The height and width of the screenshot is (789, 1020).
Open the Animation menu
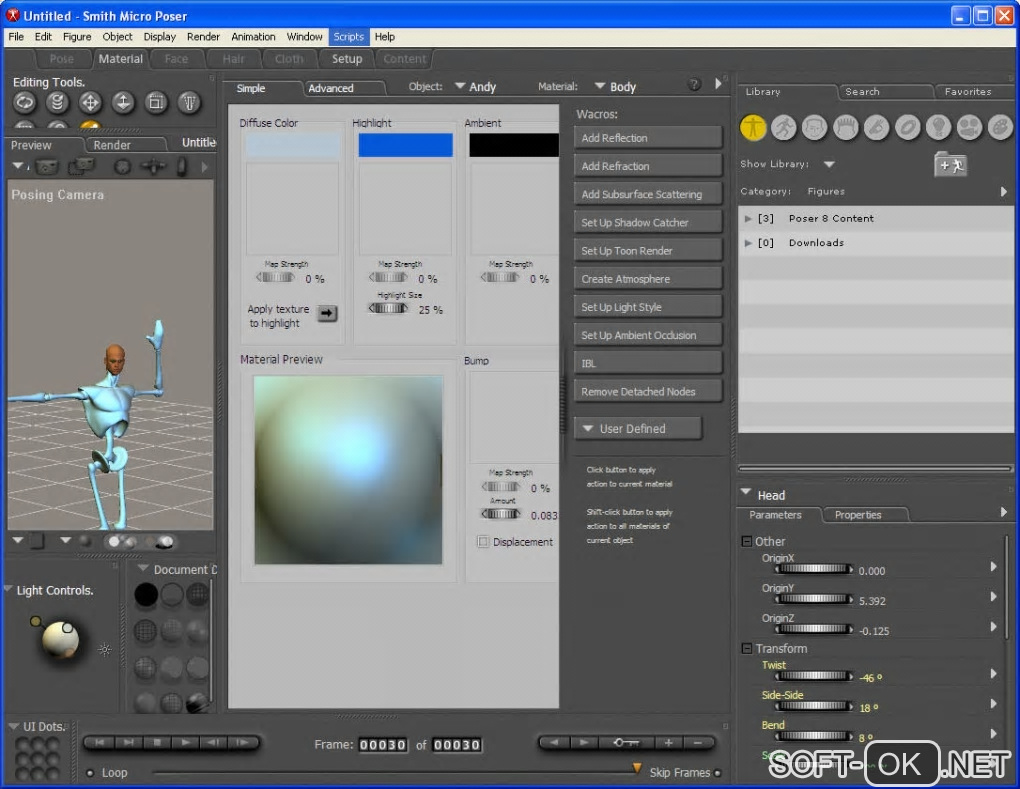tap(253, 37)
